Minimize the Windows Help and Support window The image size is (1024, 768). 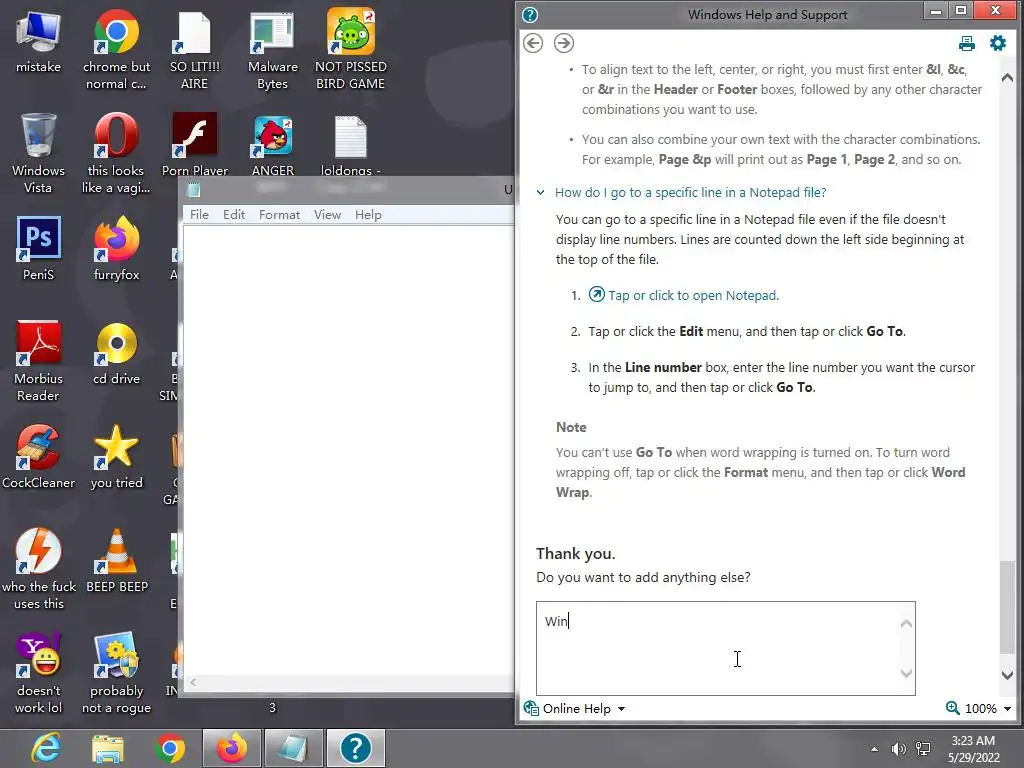936,10
